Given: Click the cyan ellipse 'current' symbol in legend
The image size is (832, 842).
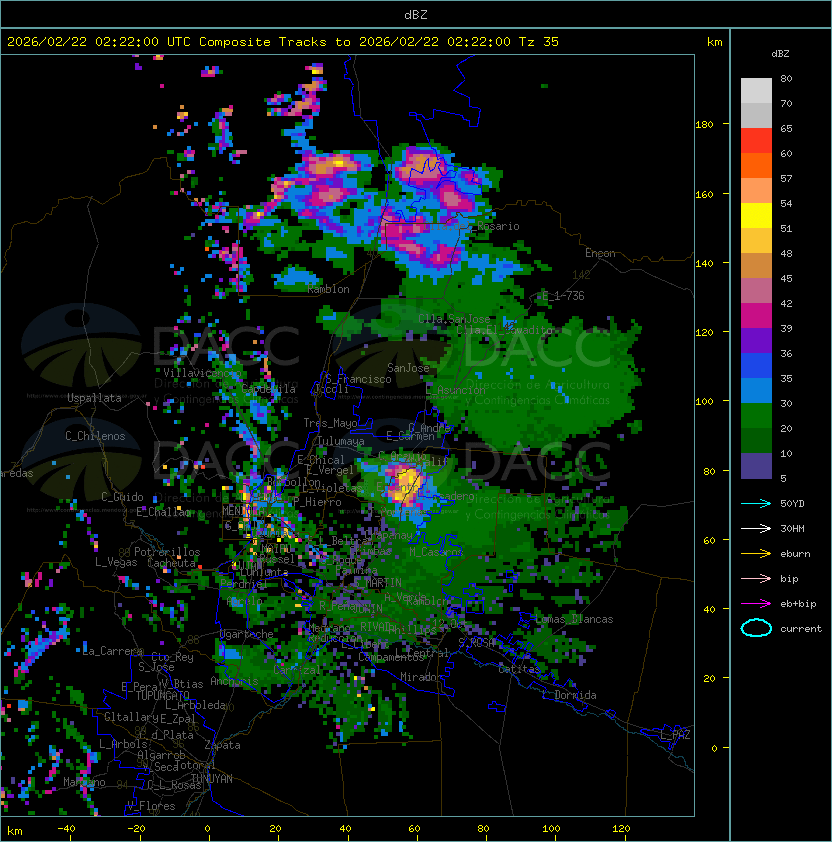Looking at the screenshot, I should [756, 628].
